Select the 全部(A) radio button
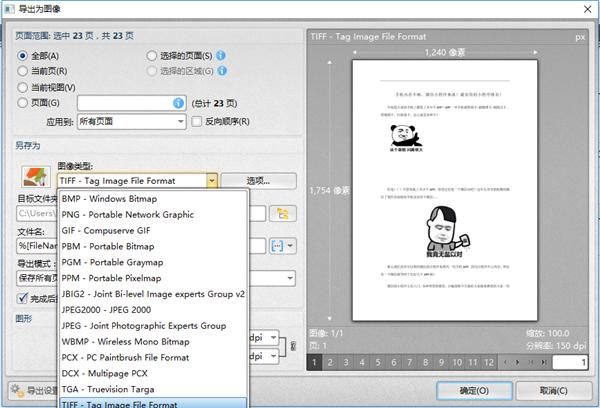This screenshot has height=408, width=600. click(x=23, y=56)
